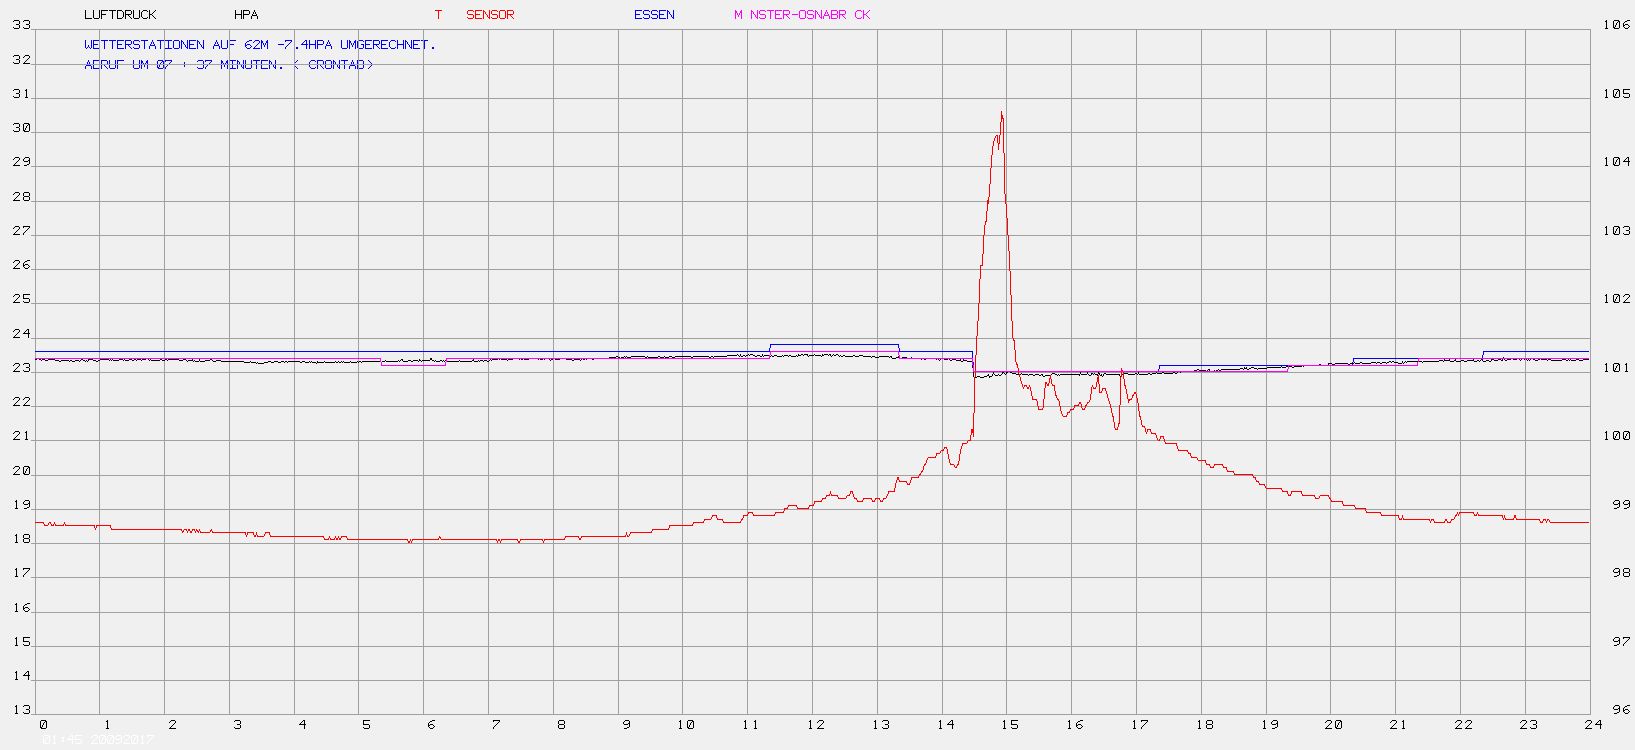
Task: Select hour 22 on the bottom time axis
Action: 1463,724
